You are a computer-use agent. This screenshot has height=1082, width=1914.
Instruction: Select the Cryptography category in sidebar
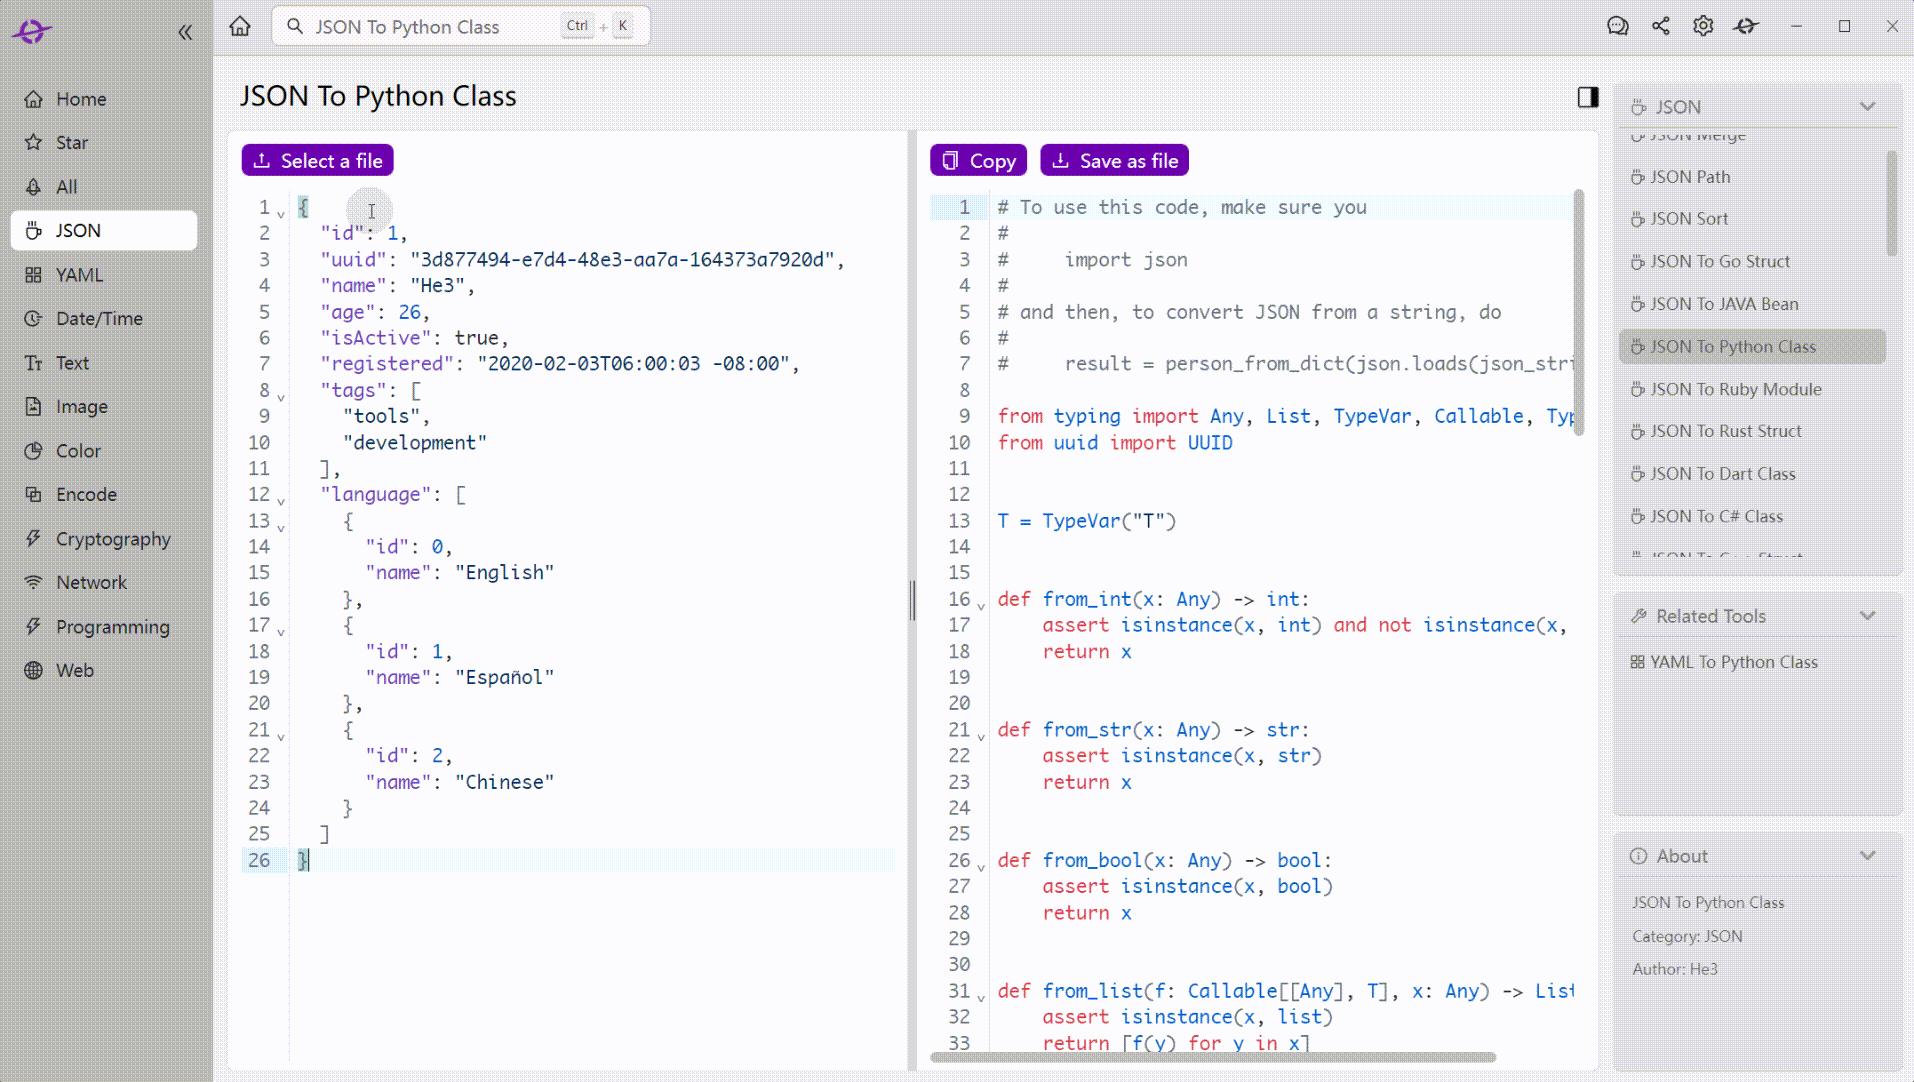[112, 538]
